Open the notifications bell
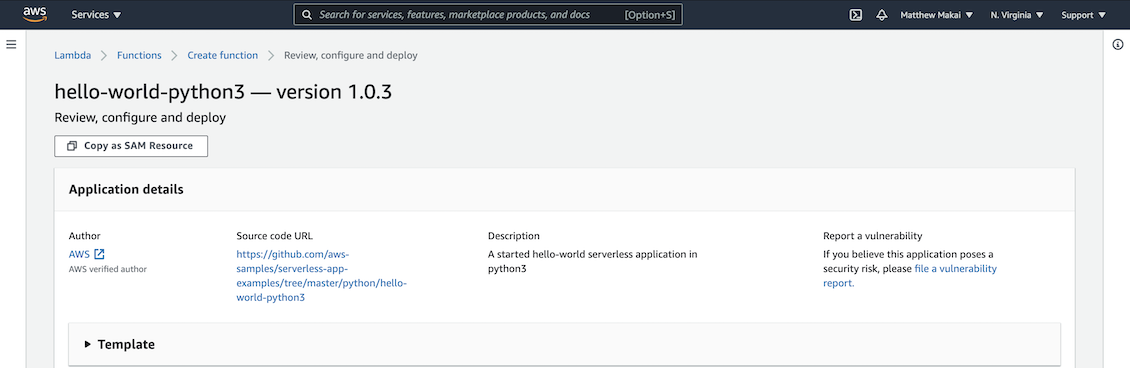The width and height of the screenshot is (1130, 368). (x=881, y=14)
